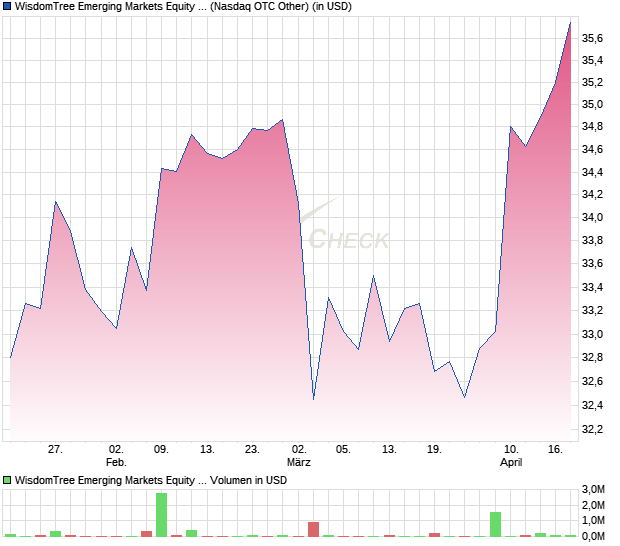Click the '16.' date axis label
This screenshot has width=620, height=546.
point(555,450)
